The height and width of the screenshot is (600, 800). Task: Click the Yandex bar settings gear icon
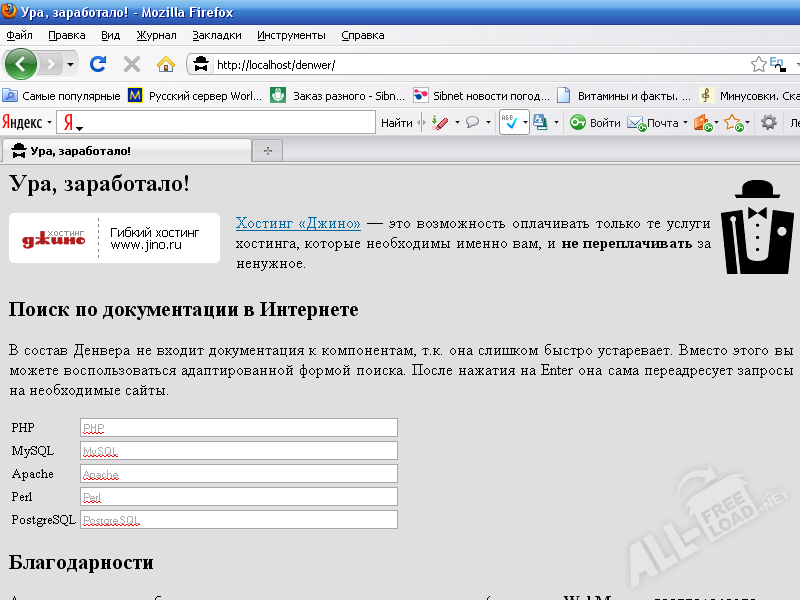pyautogui.click(x=769, y=123)
